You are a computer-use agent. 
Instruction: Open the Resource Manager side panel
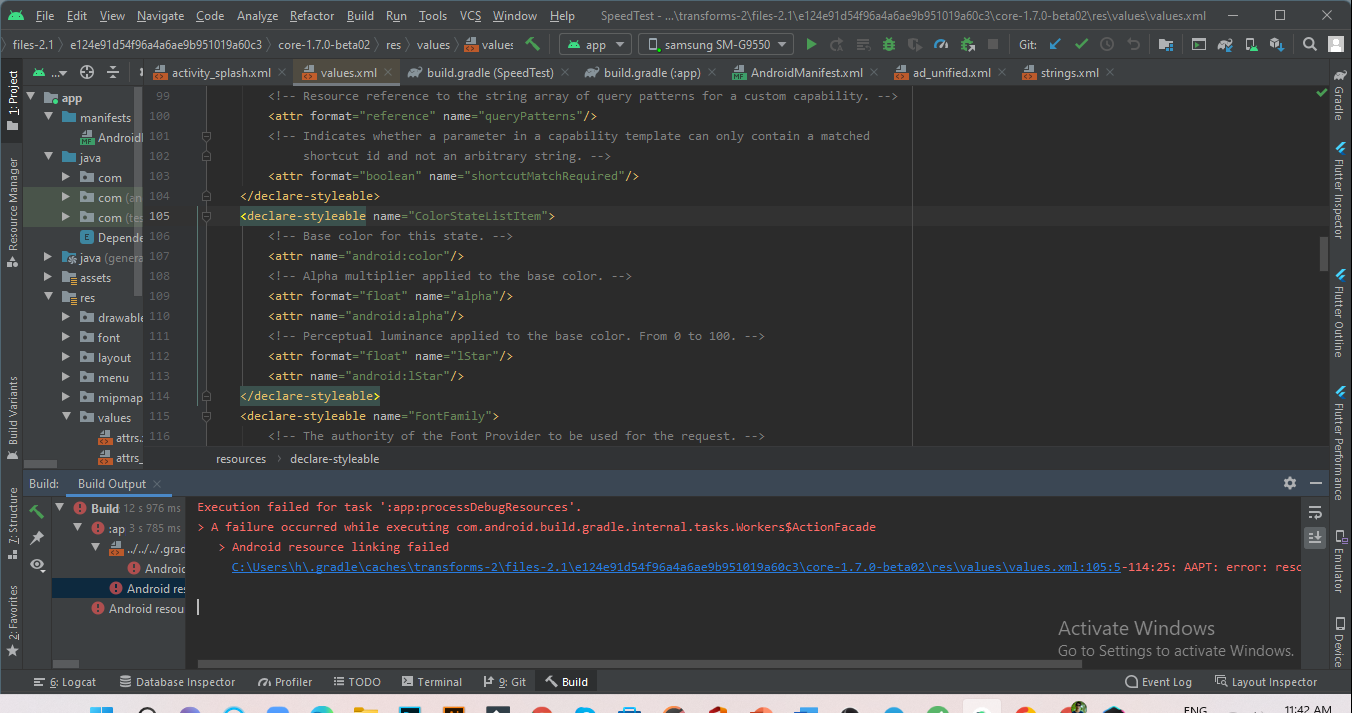(13, 211)
